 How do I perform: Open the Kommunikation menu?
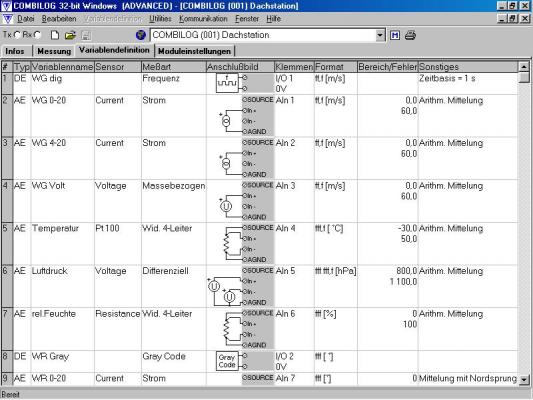click(x=203, y=19)
